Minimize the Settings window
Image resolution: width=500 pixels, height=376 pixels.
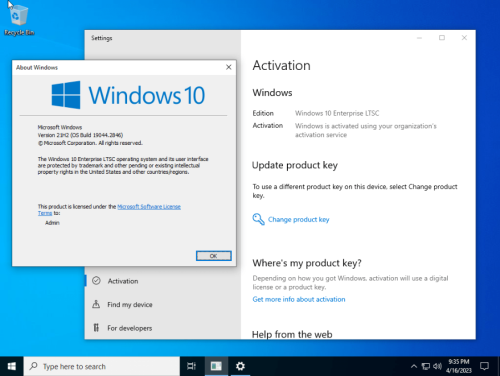click(419, 38)
